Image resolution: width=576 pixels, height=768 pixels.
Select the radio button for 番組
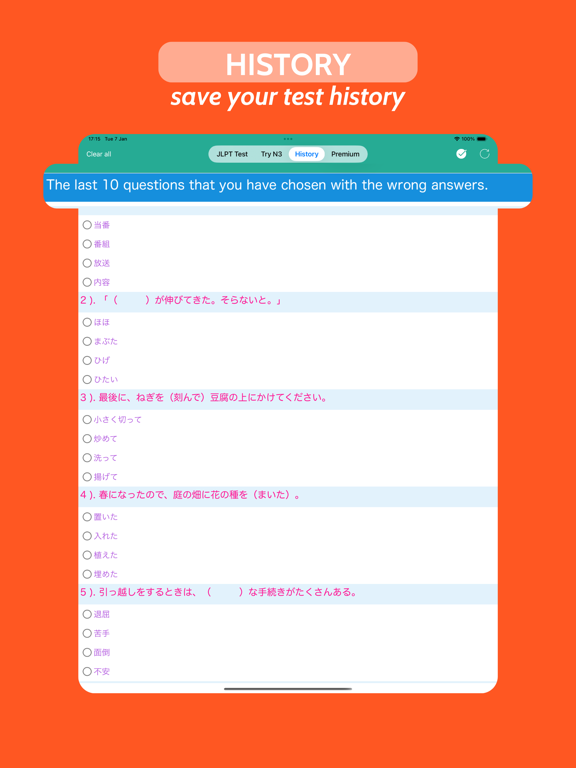coord(87,244)
